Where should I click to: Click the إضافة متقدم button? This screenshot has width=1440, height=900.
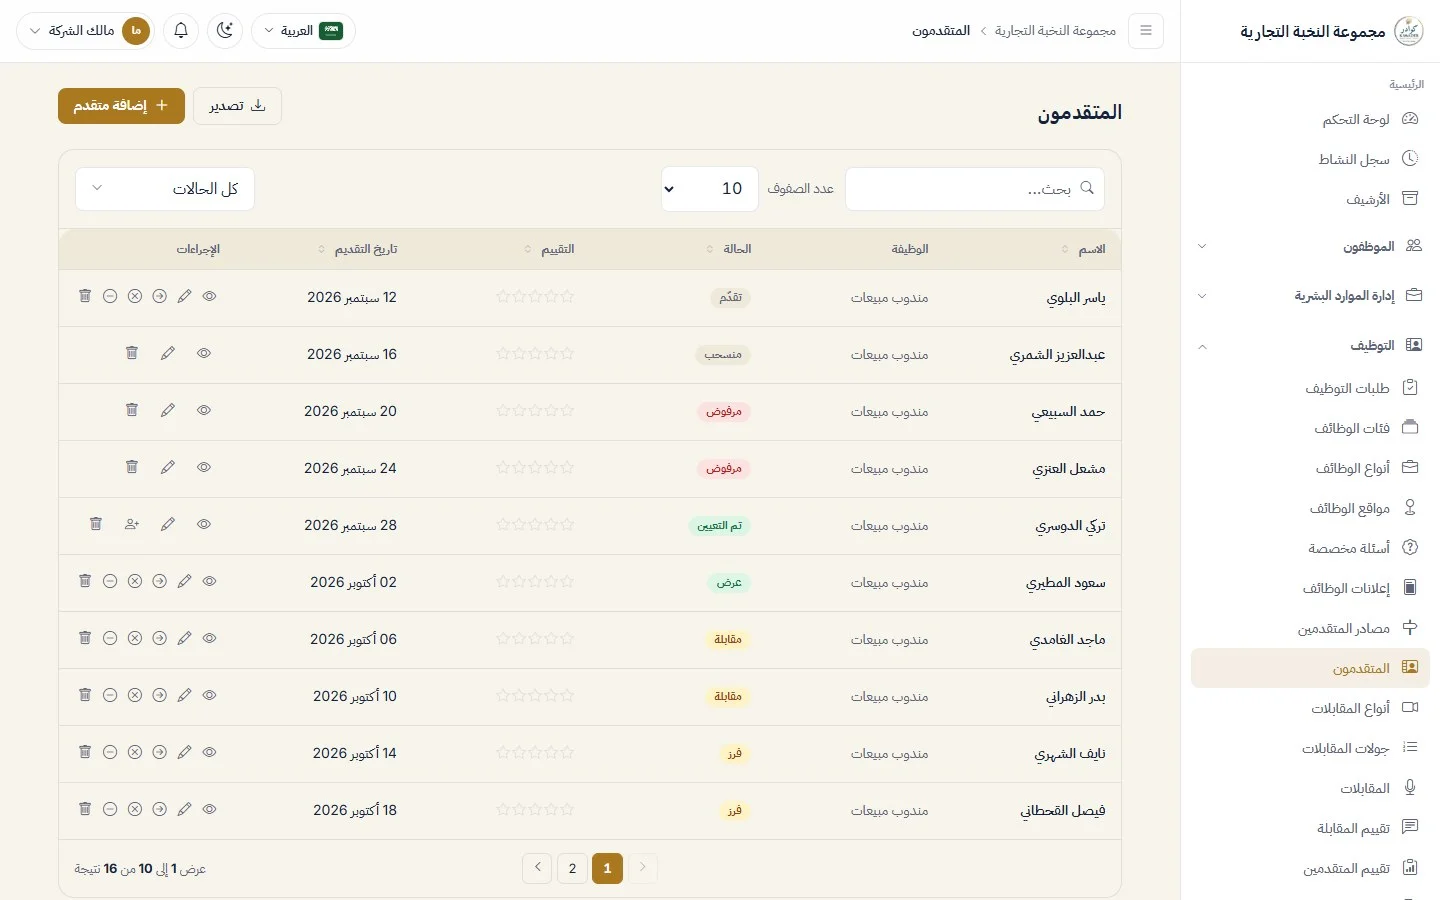(x=121, y=105)
